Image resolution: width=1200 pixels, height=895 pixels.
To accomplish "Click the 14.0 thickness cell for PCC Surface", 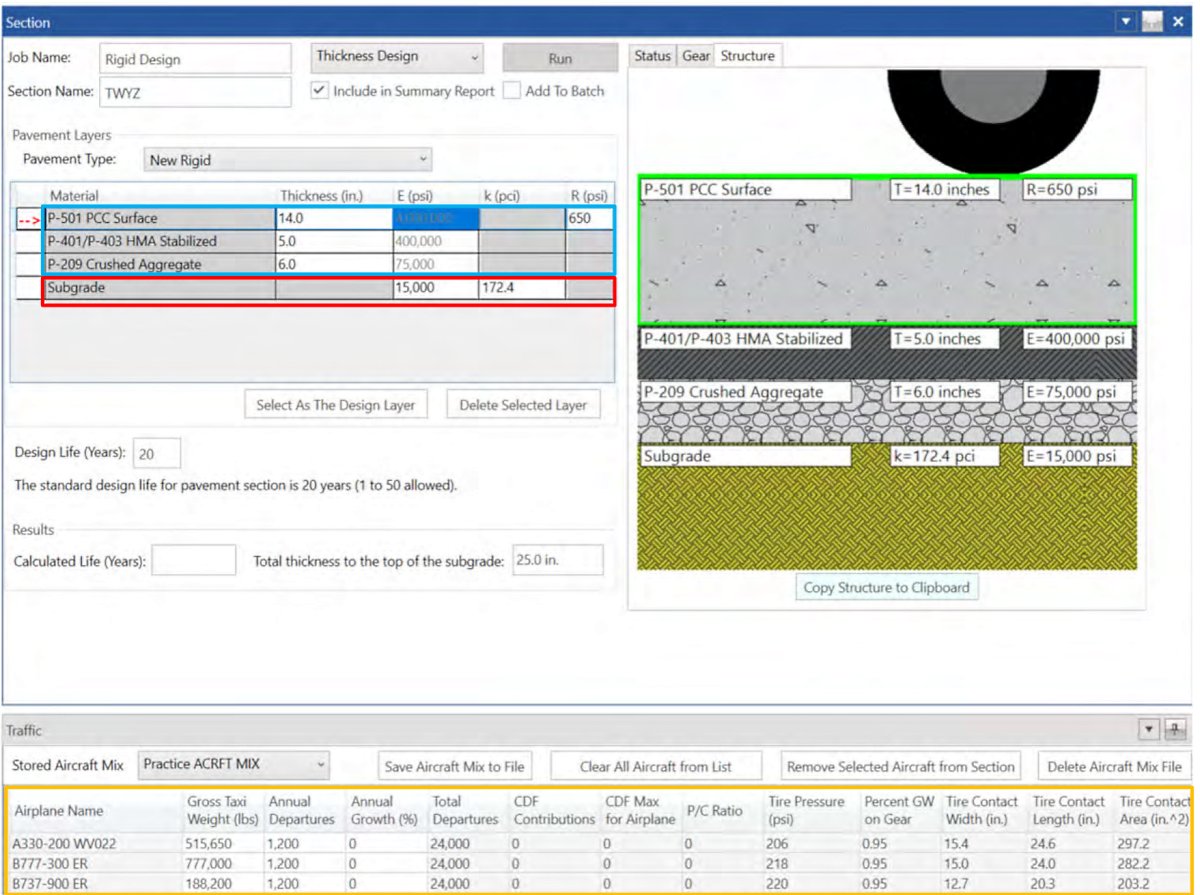I will click(334, 218).
